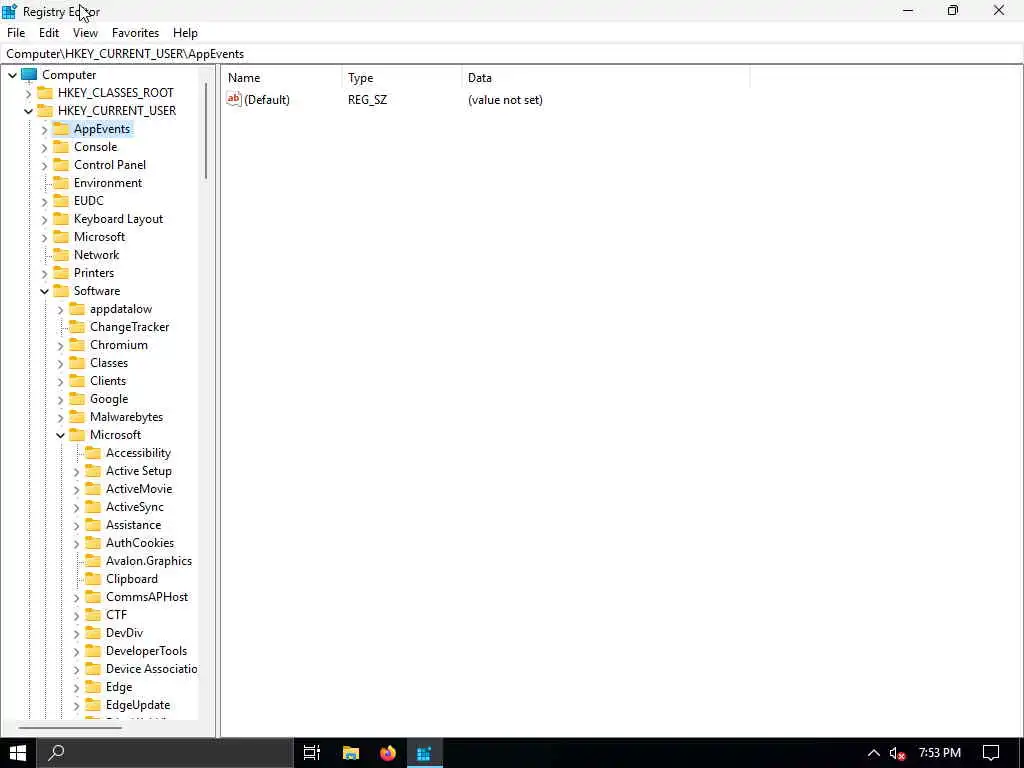Expand HKEY_CLASSES_ROOT hive
Viewport: 1024px width, 768px height.
(28, 93)
